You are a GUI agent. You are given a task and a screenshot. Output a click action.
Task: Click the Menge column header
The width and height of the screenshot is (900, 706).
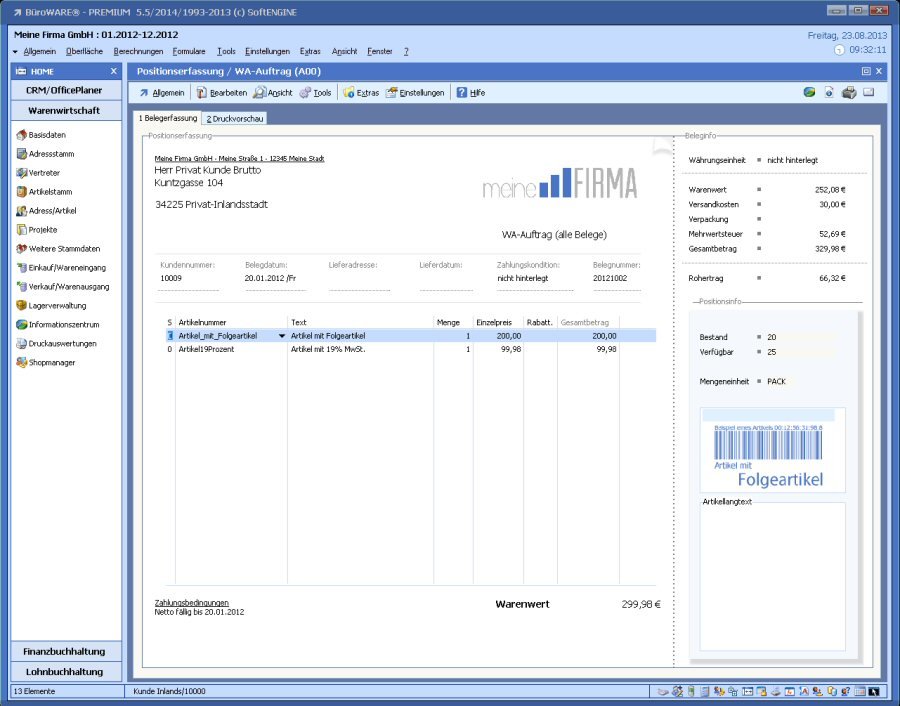pyautogui.click(x=448, y=323)
